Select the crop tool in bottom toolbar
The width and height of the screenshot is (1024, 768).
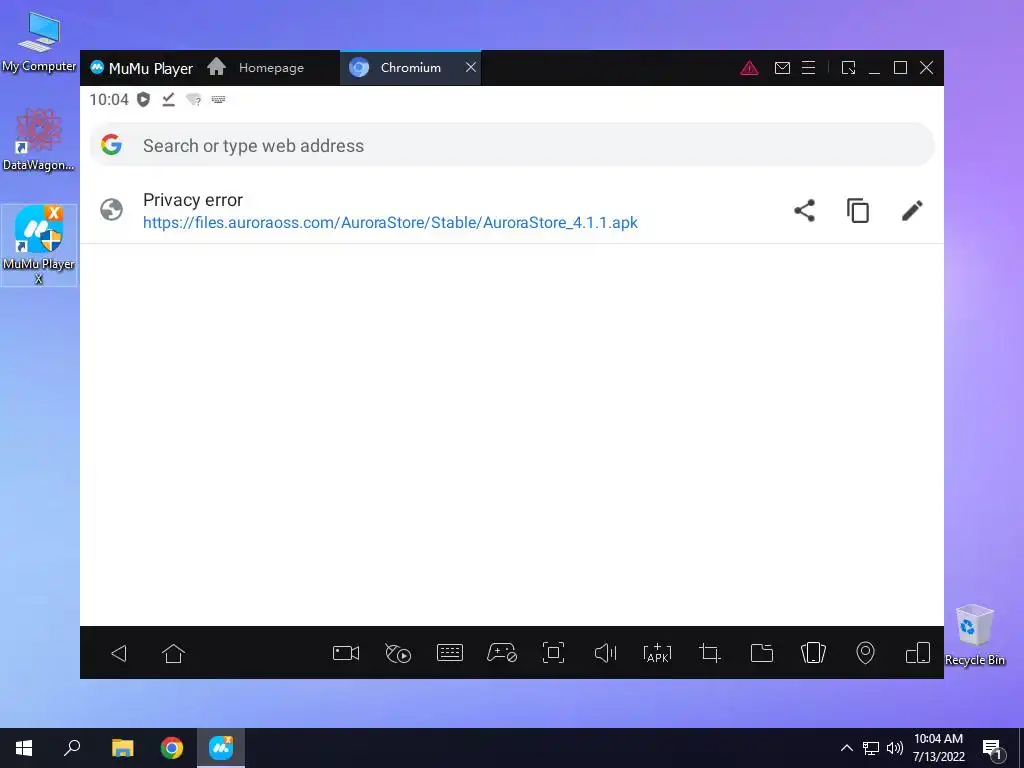(x=709, y=653)
